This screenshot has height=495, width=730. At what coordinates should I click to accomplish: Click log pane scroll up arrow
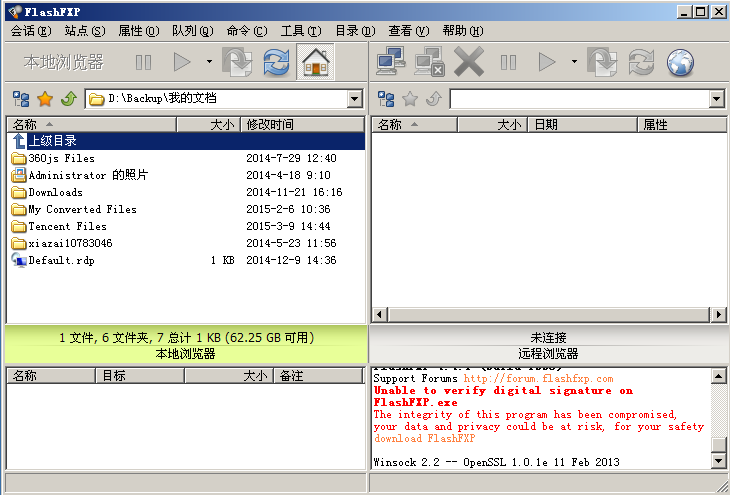[718, 376]
